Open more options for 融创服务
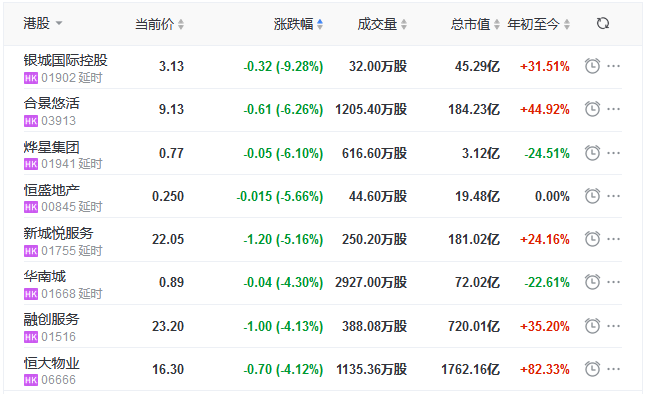 pos(613,326)
